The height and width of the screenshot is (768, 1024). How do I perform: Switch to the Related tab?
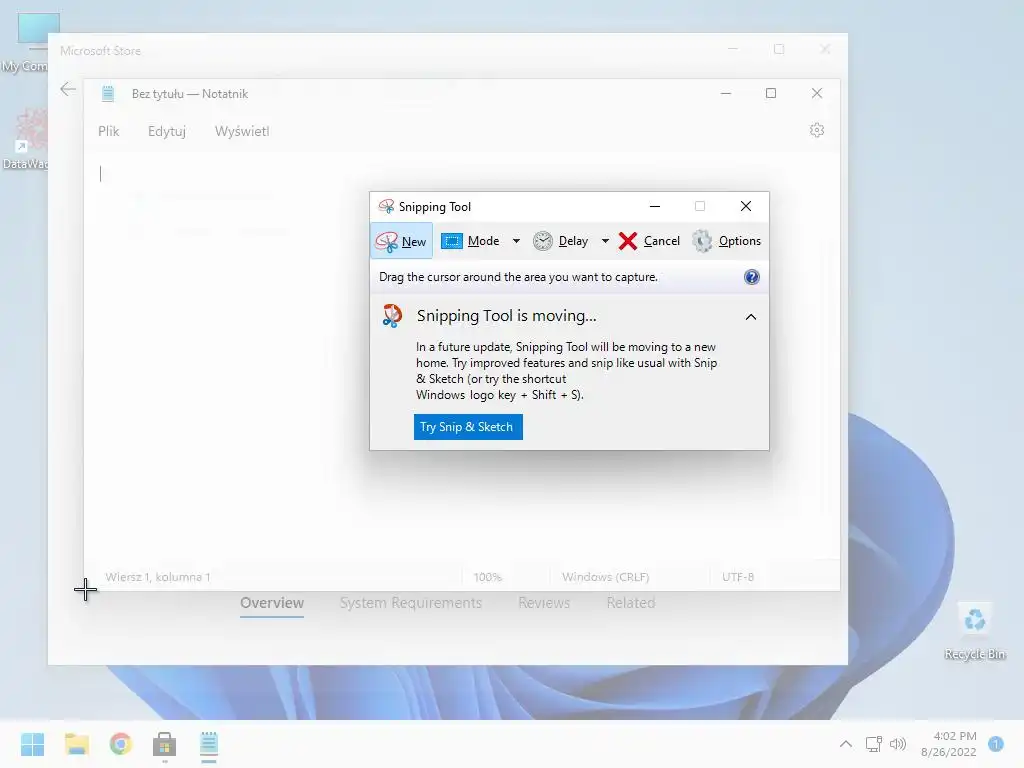[x=631, y=603]
